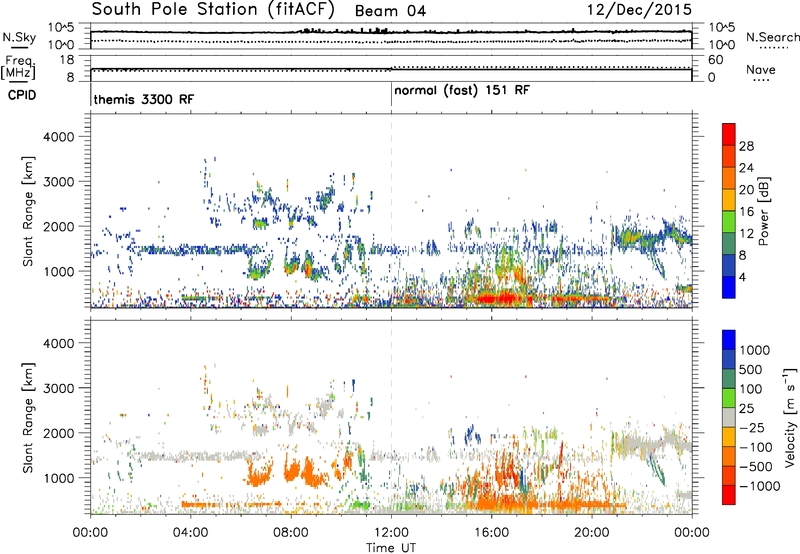
Task: Click the '100' tick on Velocity colorbar
Action: tap(751, 389)
